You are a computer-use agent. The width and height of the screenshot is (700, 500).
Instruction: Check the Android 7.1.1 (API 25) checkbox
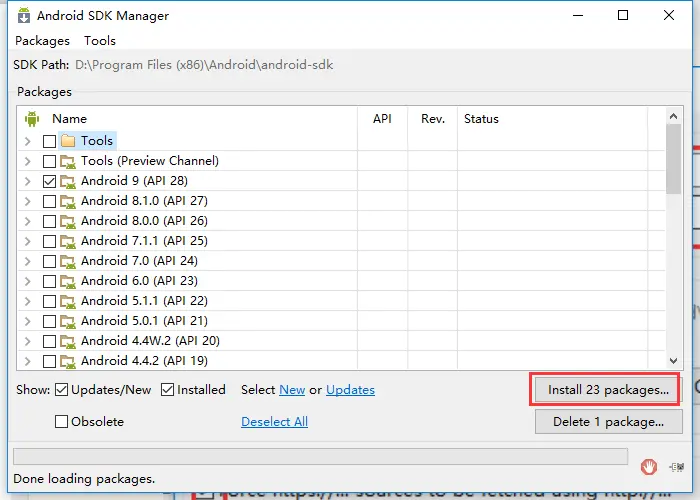pyautogui.click(x=49, y=242)
